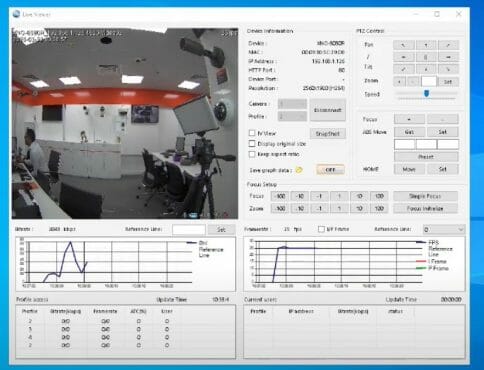Click the Preset button
The image size is (484, 370).
tap(426, 157)
